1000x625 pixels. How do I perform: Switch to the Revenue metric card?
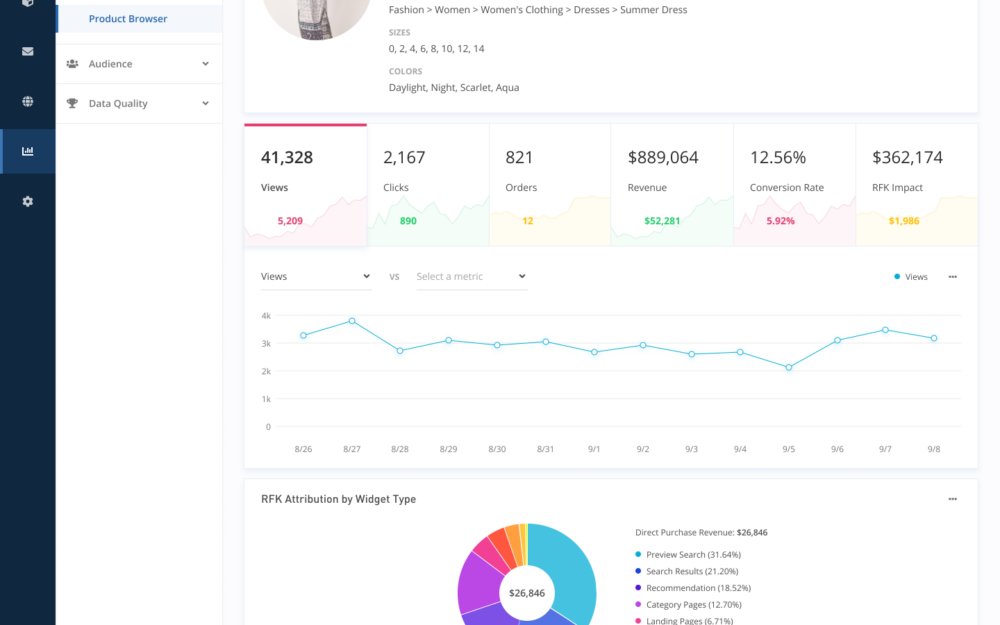point(672,185)
